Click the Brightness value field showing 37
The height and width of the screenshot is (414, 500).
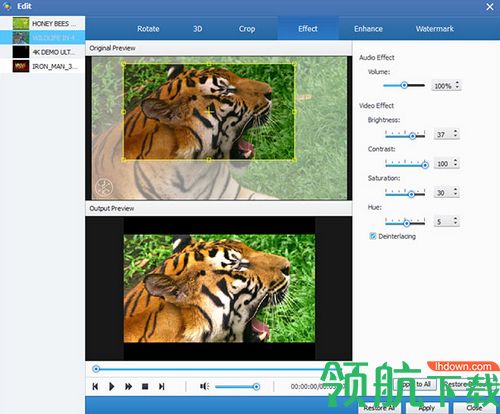443,134
